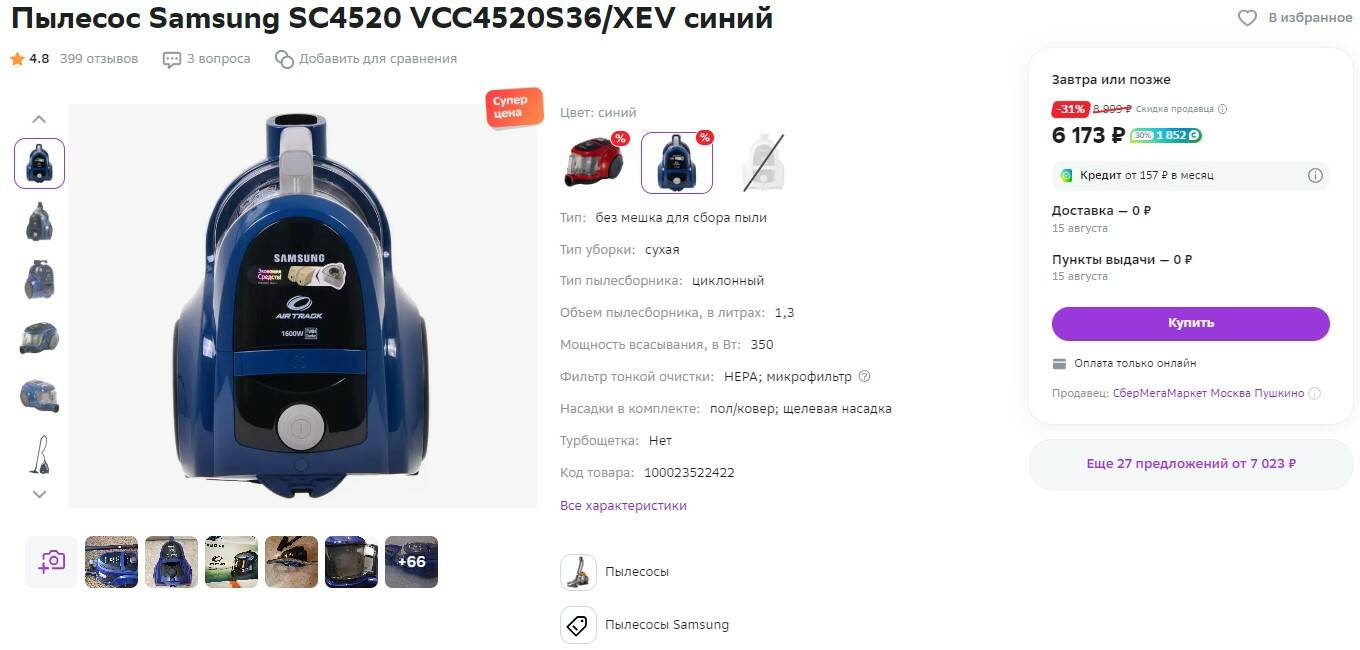
Task: Click help icon beside HEPA микрофильтр
Action: [x=865, y=377]
